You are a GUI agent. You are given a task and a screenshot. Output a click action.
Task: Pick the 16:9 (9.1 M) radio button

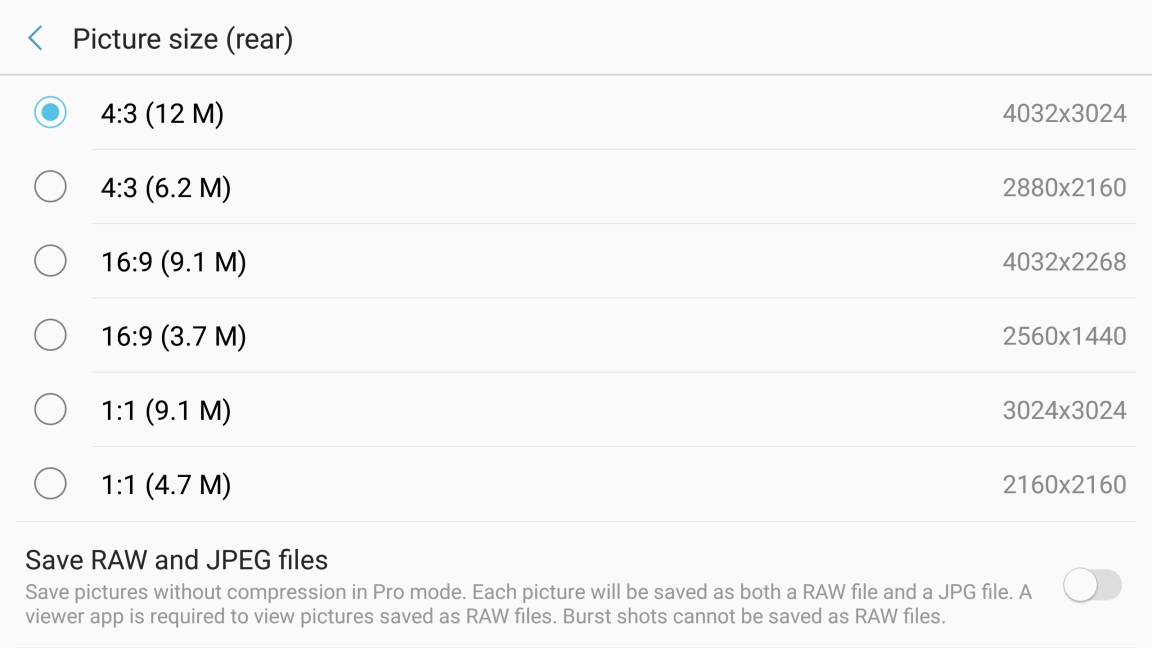[x=50, y=261]
